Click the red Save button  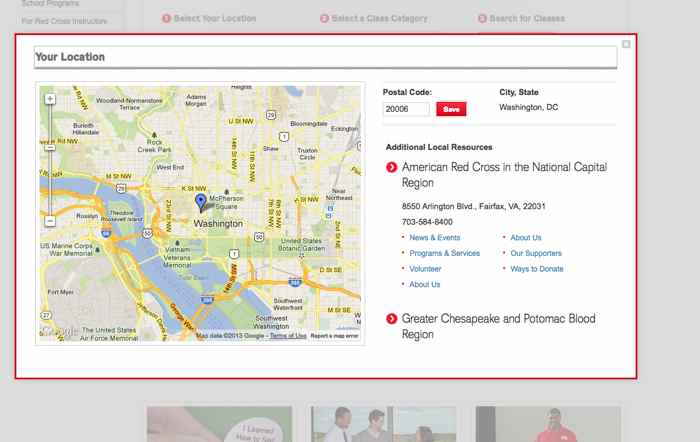(451, 109)
